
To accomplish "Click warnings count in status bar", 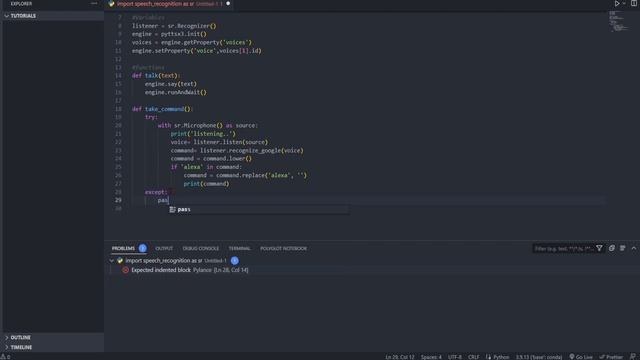I will click(6, 357).
